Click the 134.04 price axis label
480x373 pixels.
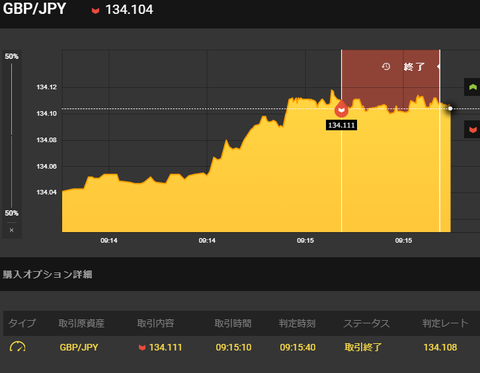click(x=47, y=192)
